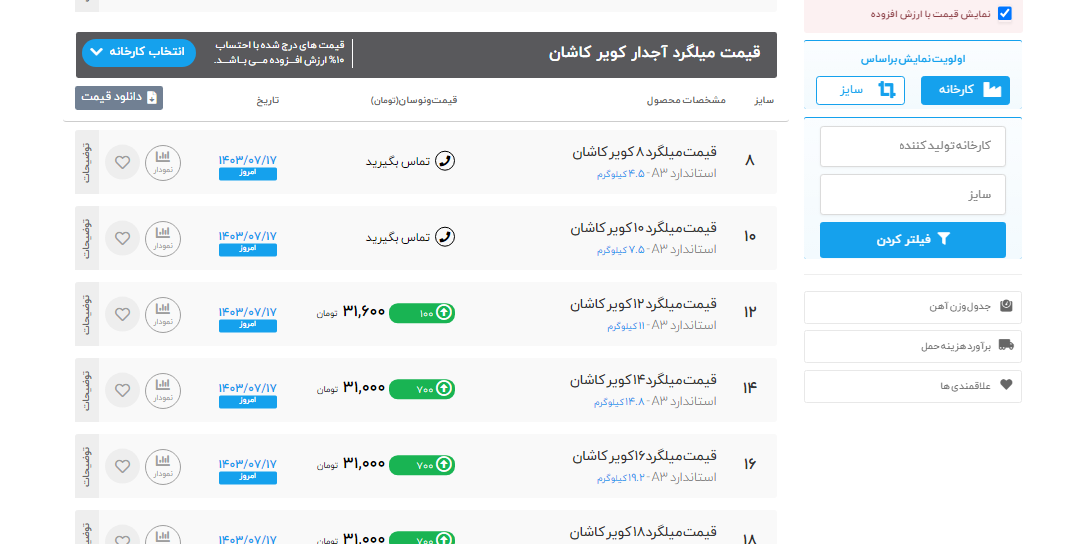This screenshot has width=1069, height=544.
Task: Click the heart icon for size 12 row
Action: (x=122, y=314)
